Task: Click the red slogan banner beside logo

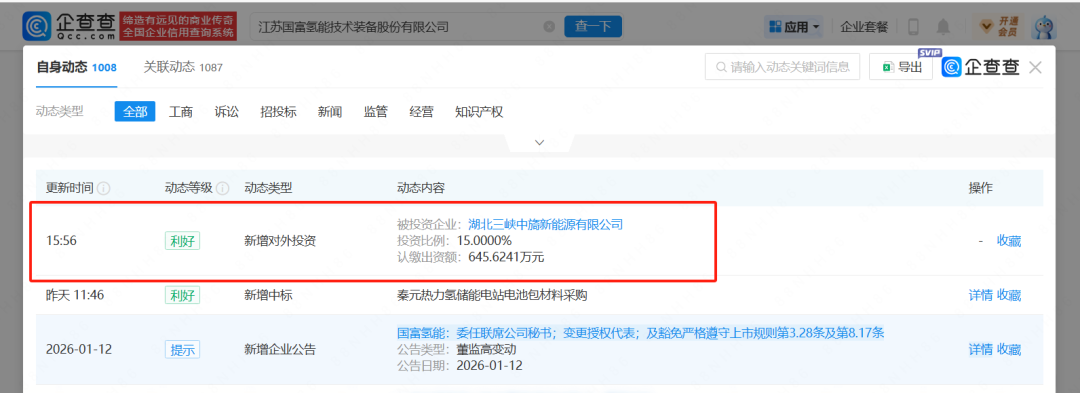Action: 178,26
